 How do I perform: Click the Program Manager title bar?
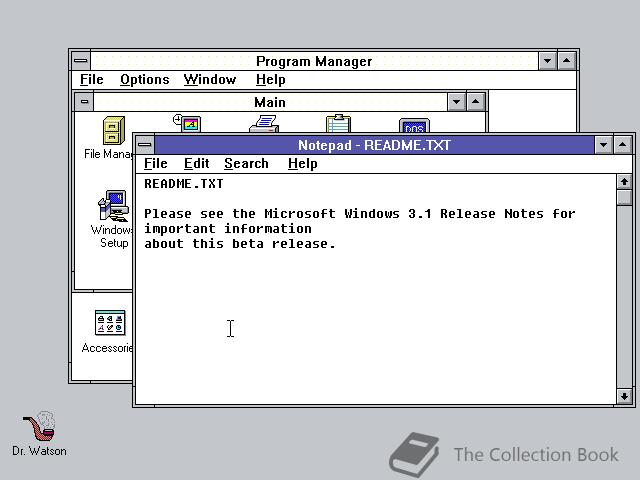tap(314, 61)
